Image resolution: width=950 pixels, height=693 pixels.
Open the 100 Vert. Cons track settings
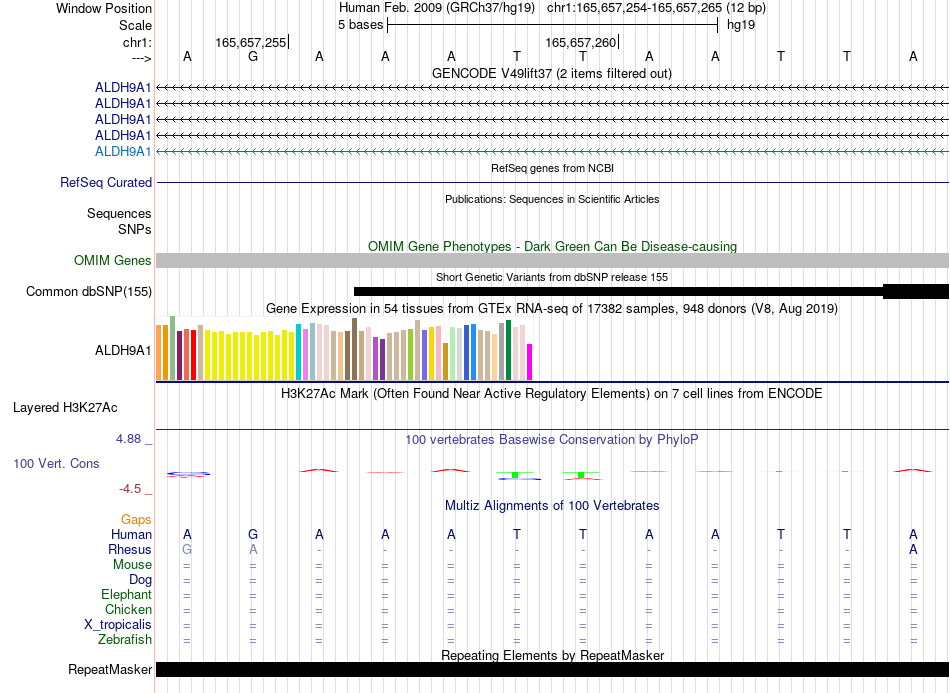(56, 463)
